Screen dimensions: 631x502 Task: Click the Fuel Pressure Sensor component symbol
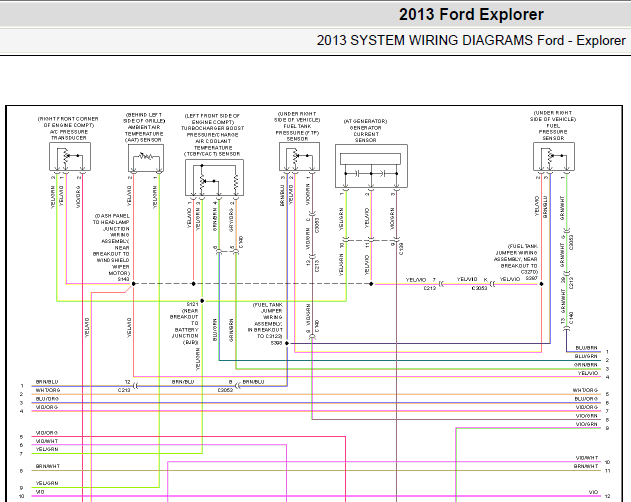[554, 157]
